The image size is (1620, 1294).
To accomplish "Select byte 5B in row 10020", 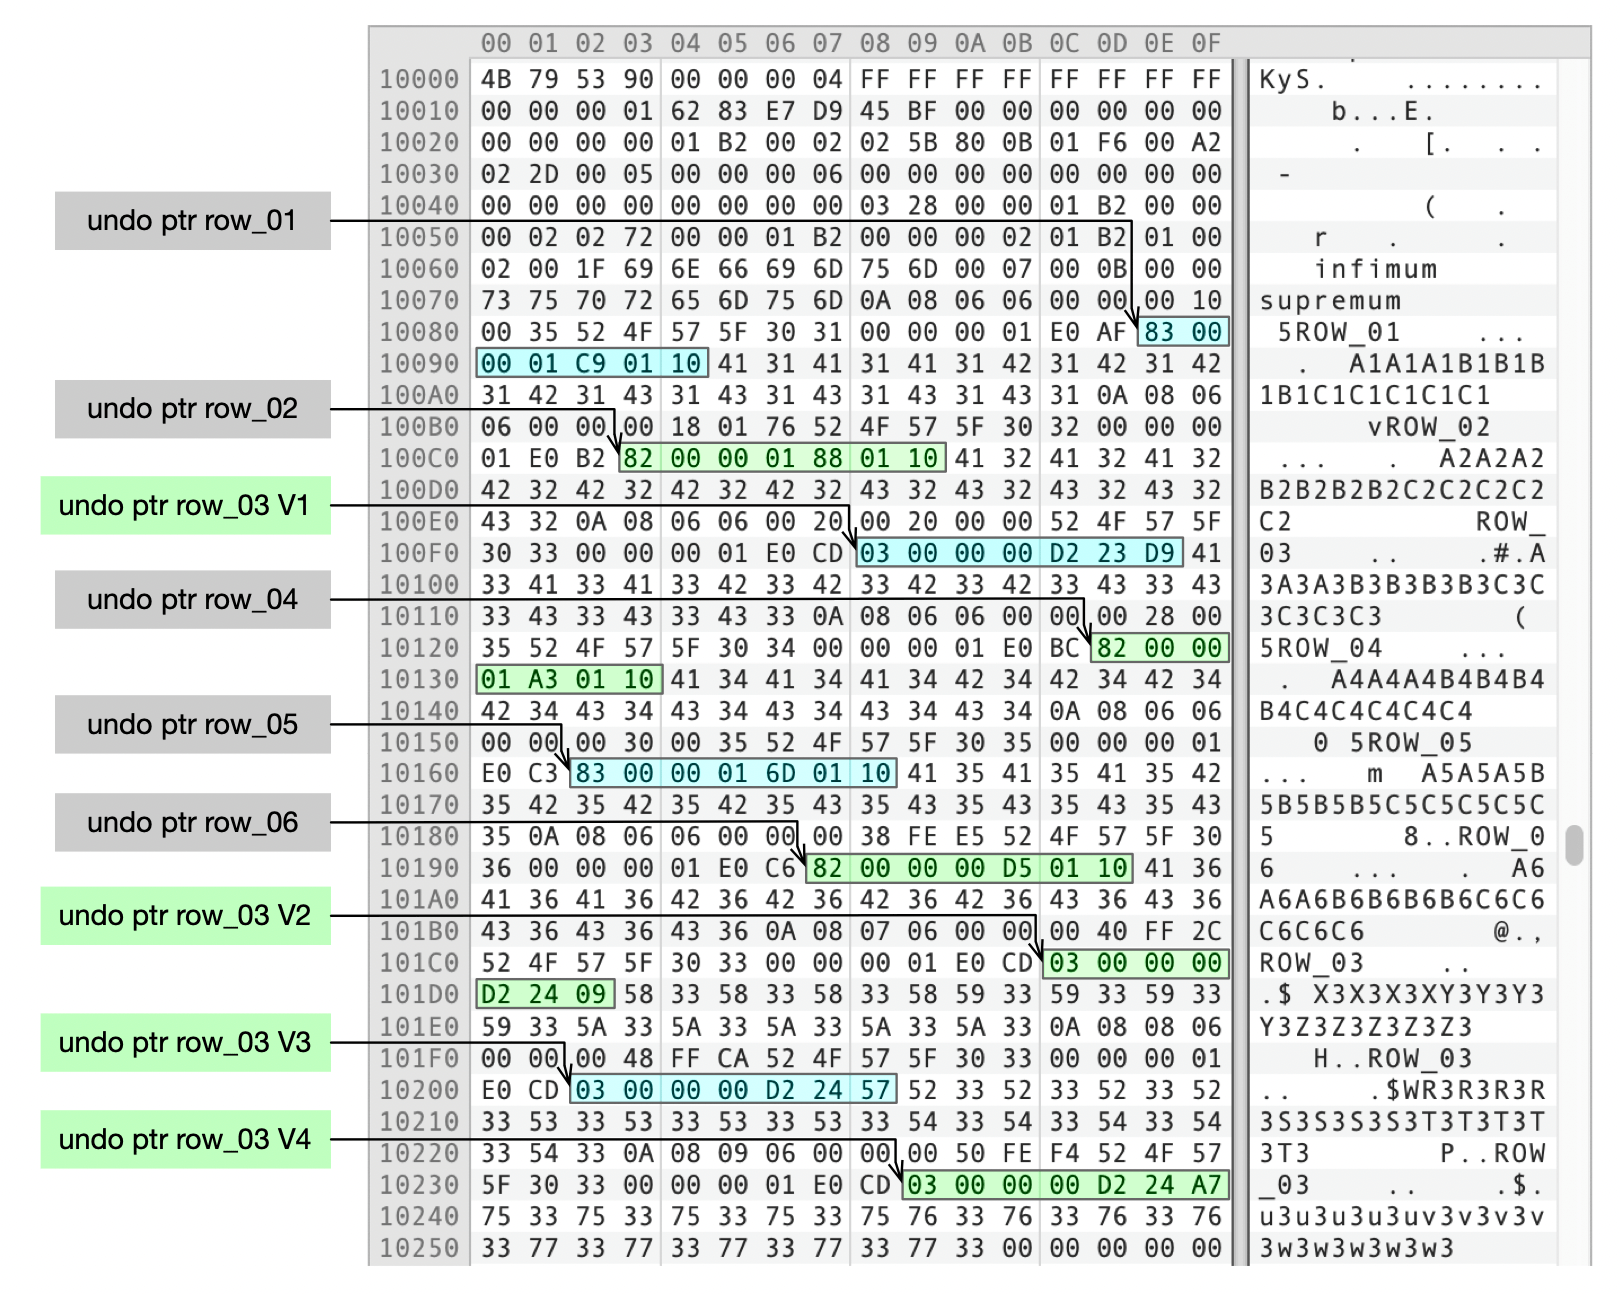I will tap(922, 143).
